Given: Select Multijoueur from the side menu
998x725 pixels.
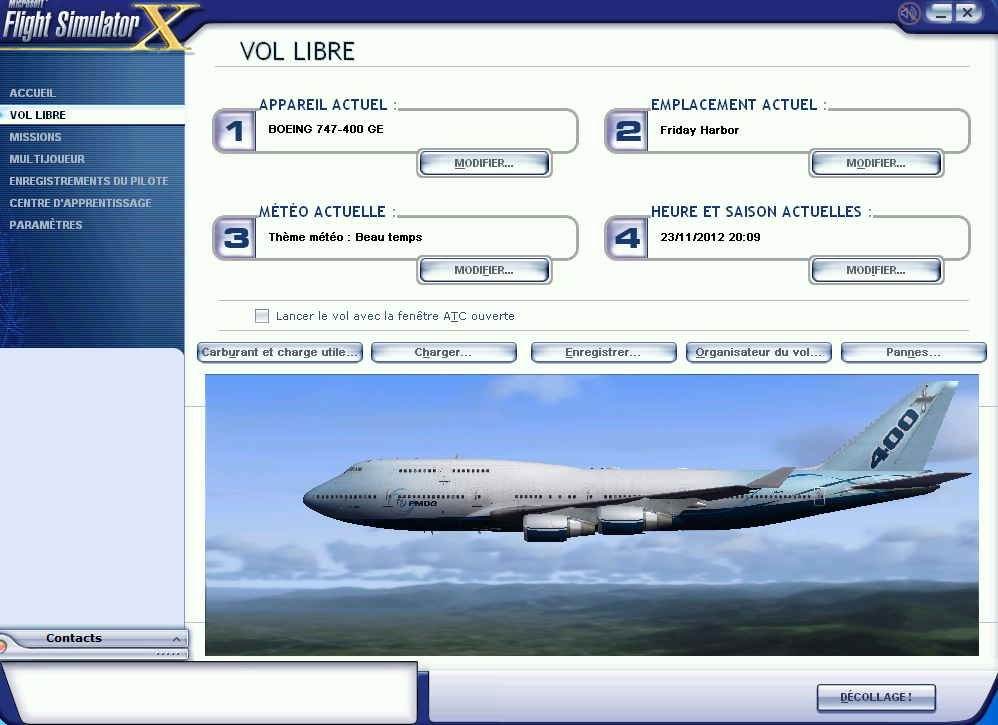Looking at the screenshot, I should click(x=47, y=159).
